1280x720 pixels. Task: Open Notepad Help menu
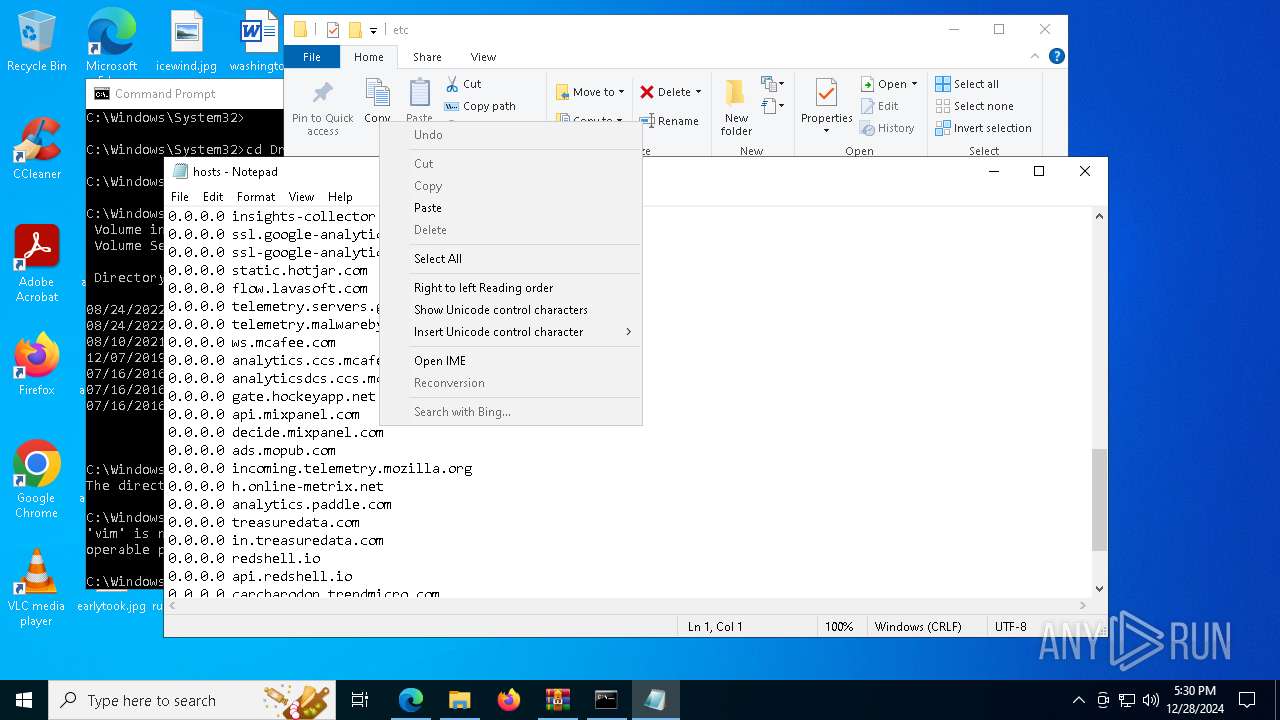[x=340, y=197]
